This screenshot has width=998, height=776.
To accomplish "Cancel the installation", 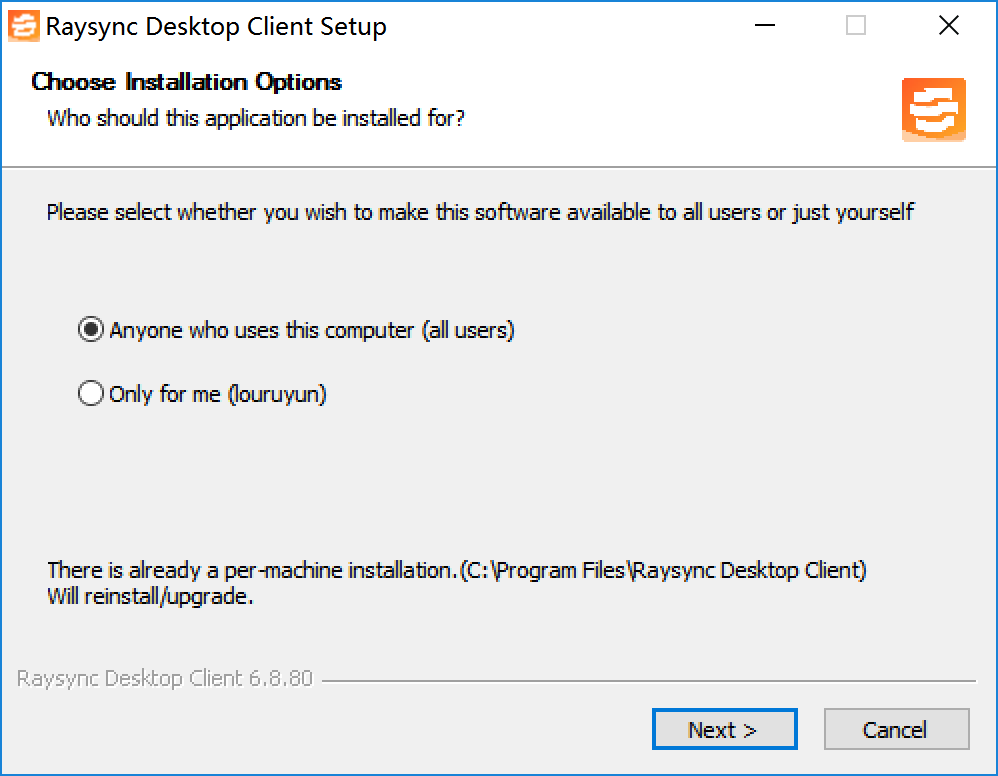I will (x=896, y=729).
